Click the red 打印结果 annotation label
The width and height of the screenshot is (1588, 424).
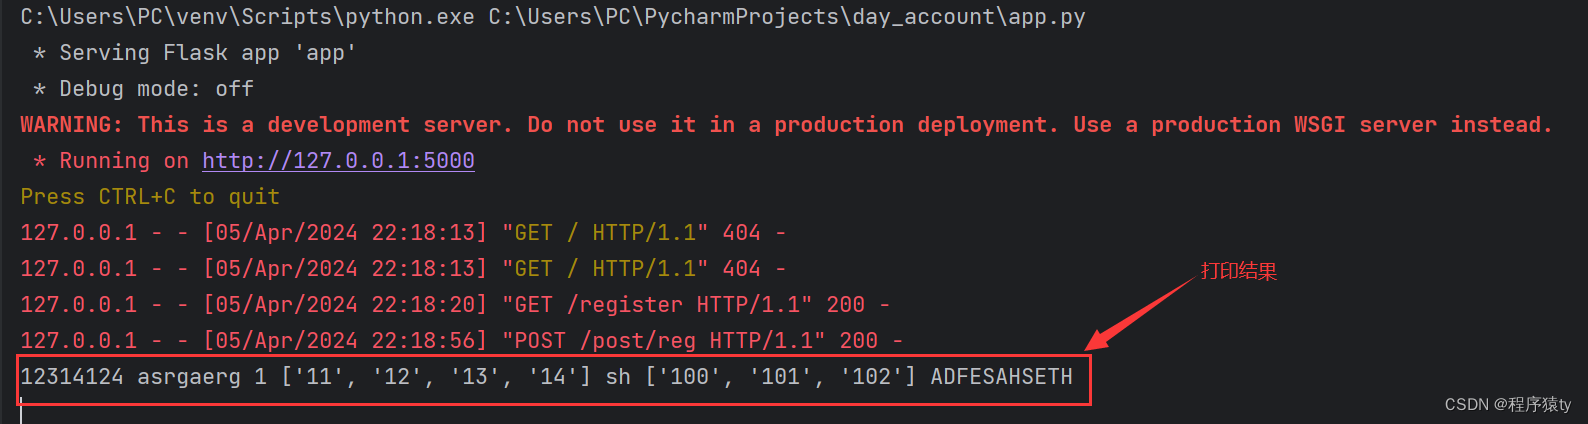click(1239, 271)
